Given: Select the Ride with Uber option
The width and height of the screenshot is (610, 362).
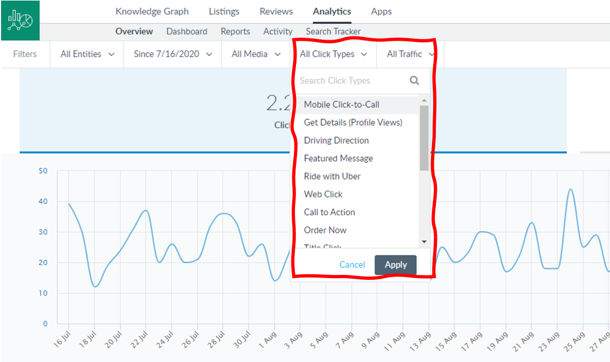Looking at the screenshot, I should coord(358,176).
